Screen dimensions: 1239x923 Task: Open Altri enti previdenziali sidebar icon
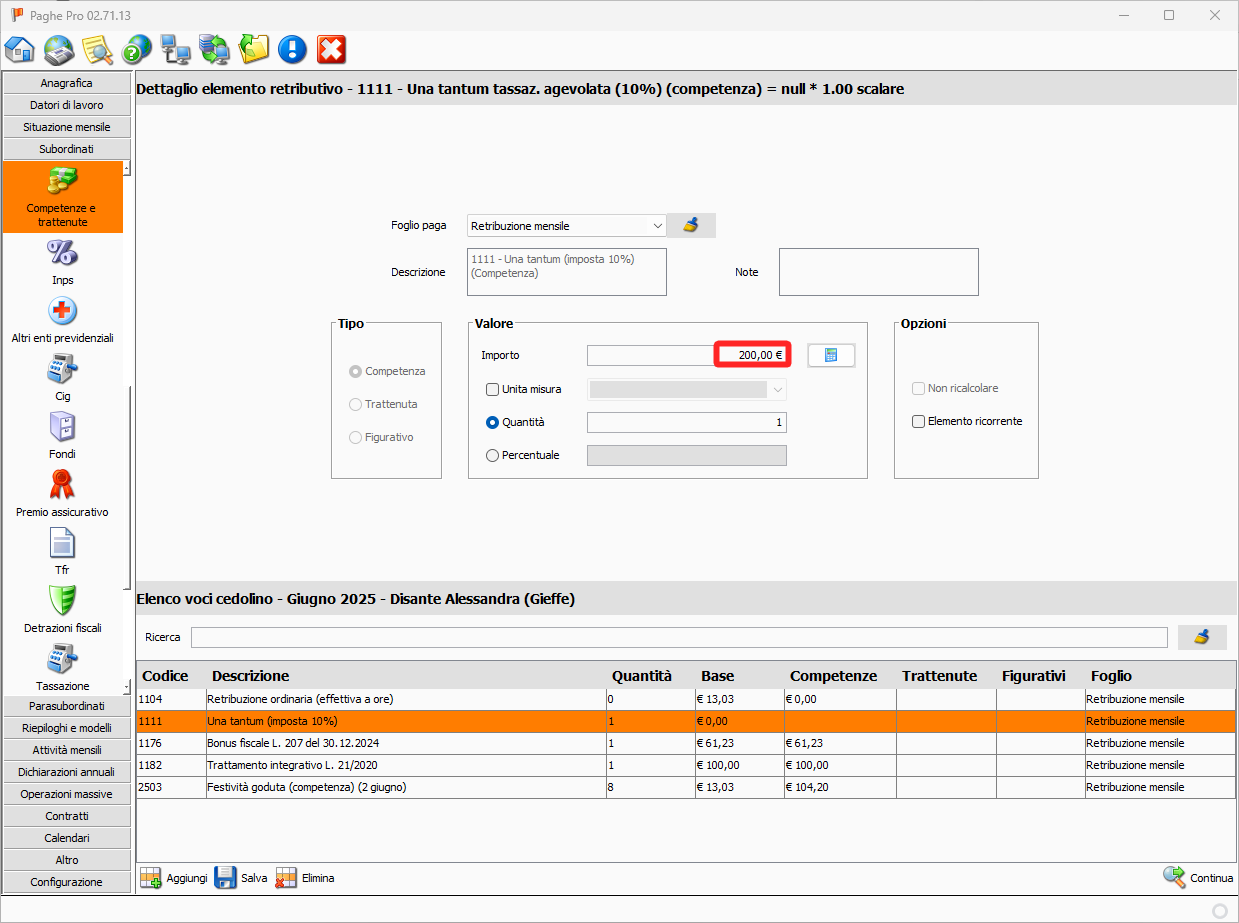(63, 311)
